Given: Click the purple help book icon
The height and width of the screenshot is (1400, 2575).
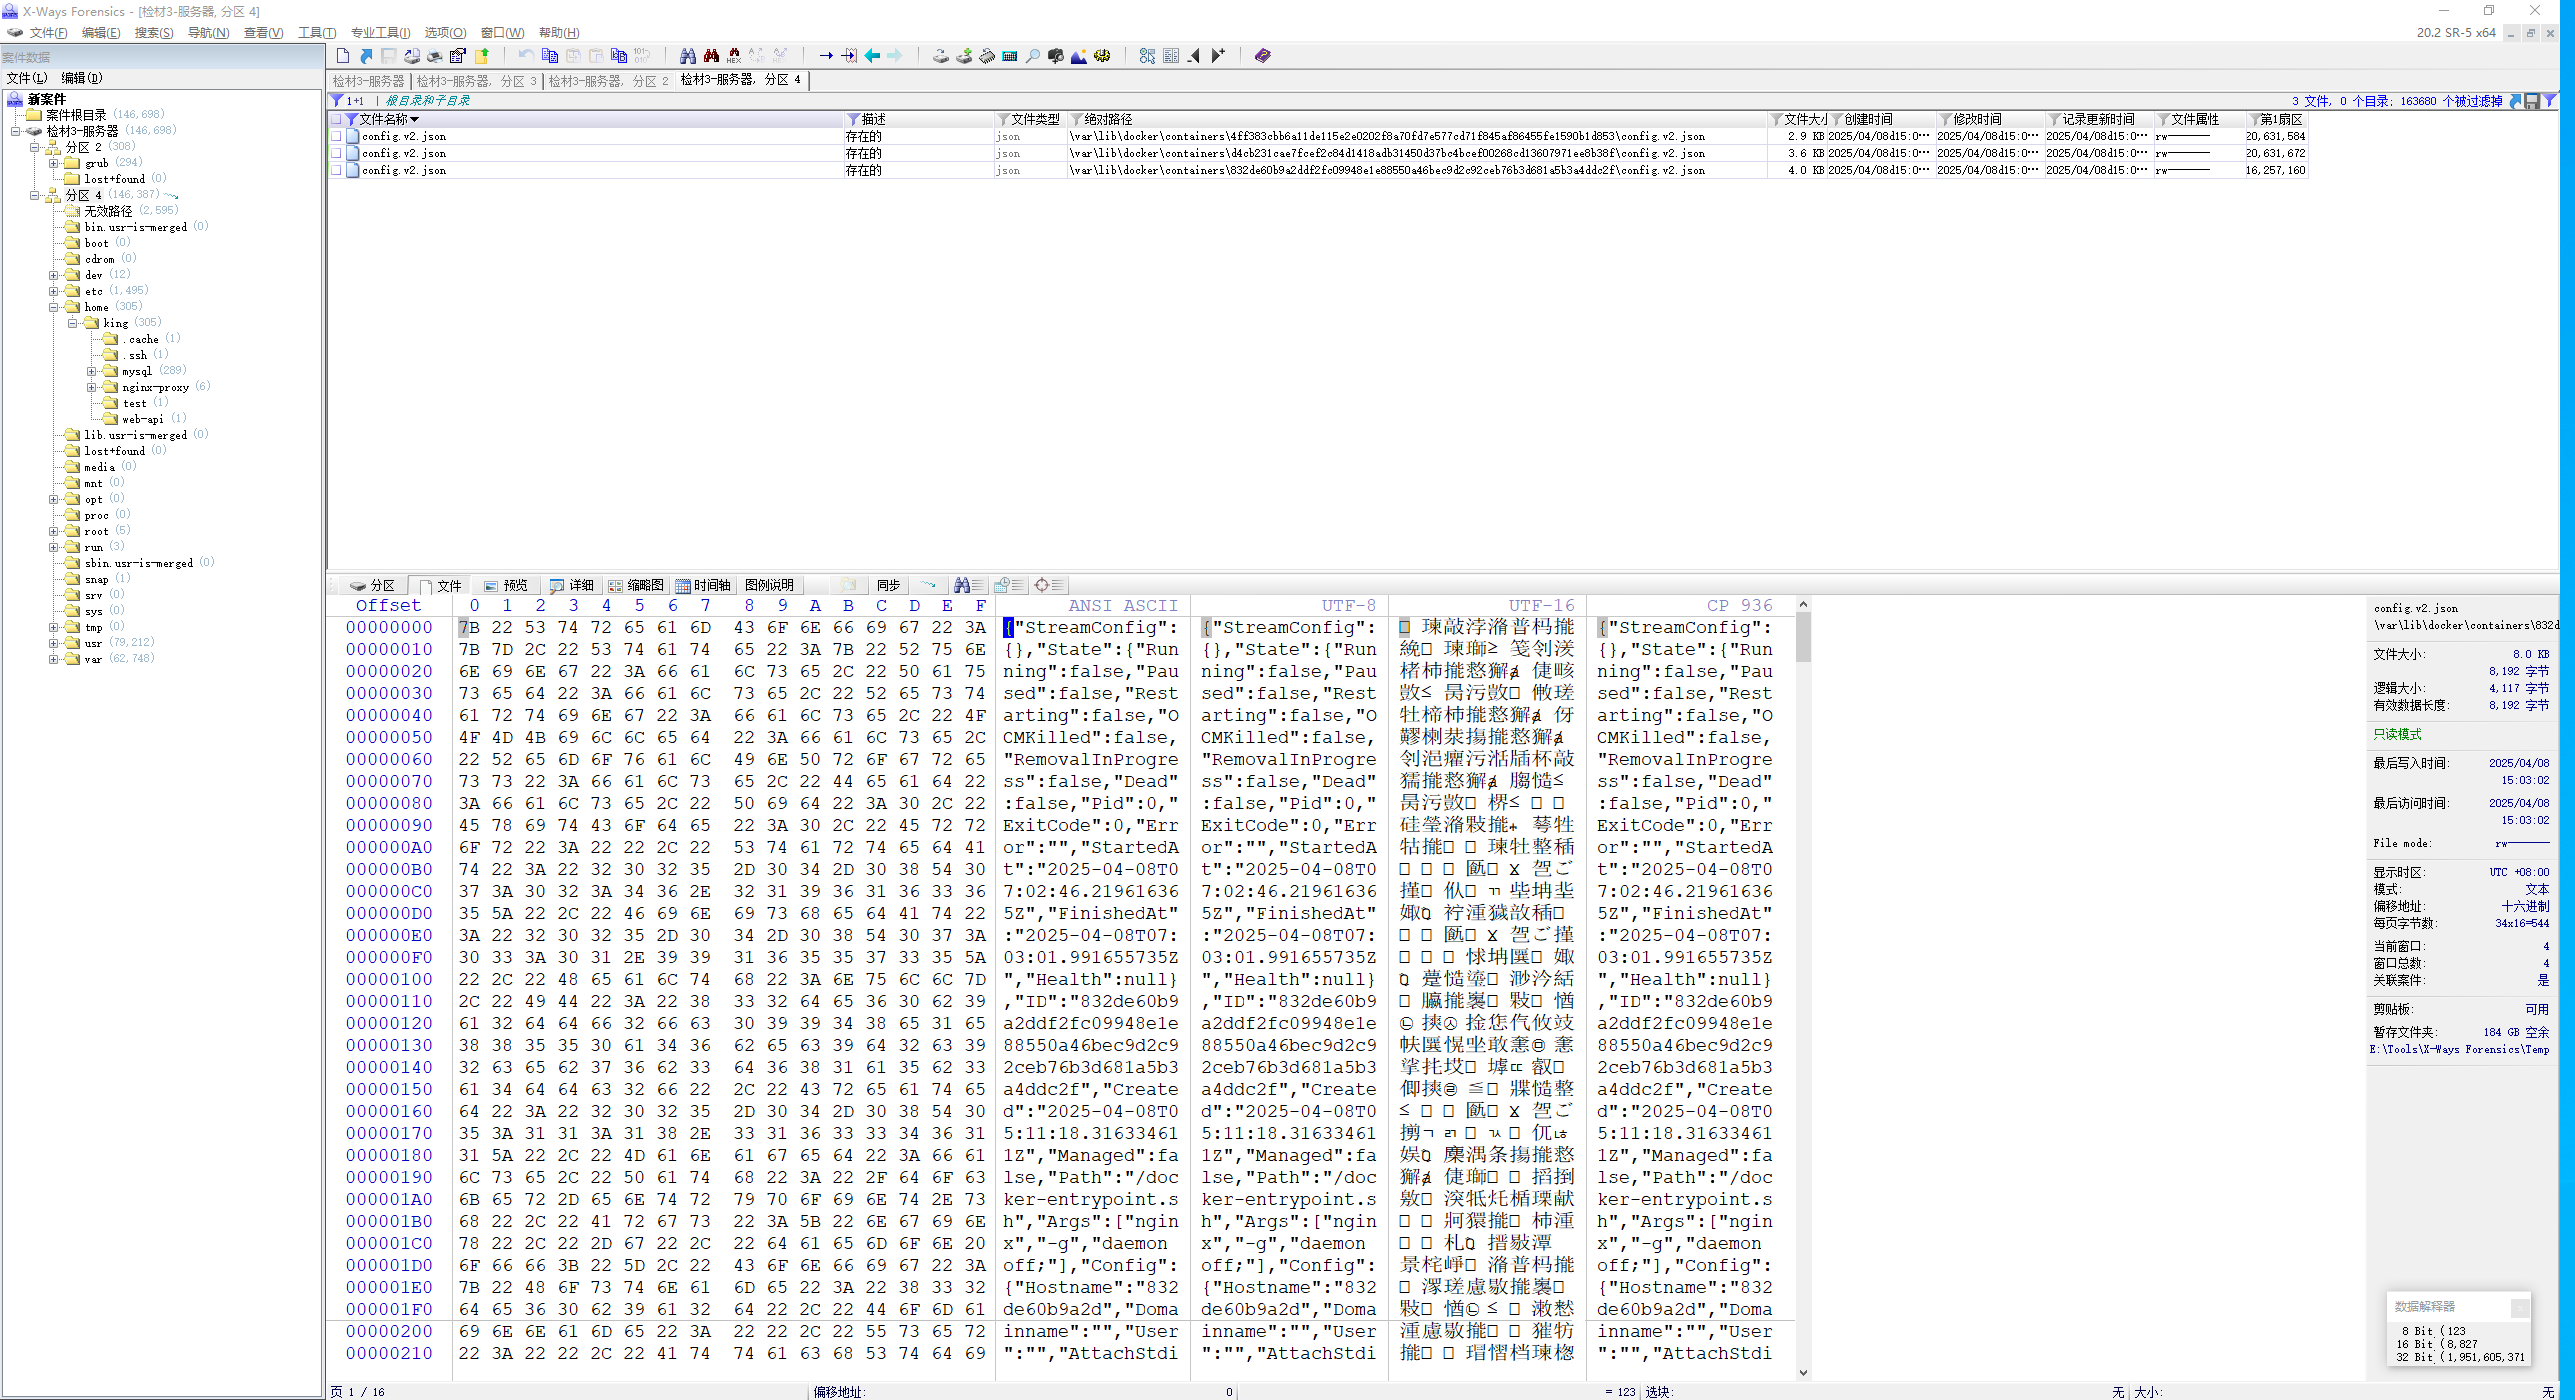Looking at the screenshot, I should [x=1262, y=56].
